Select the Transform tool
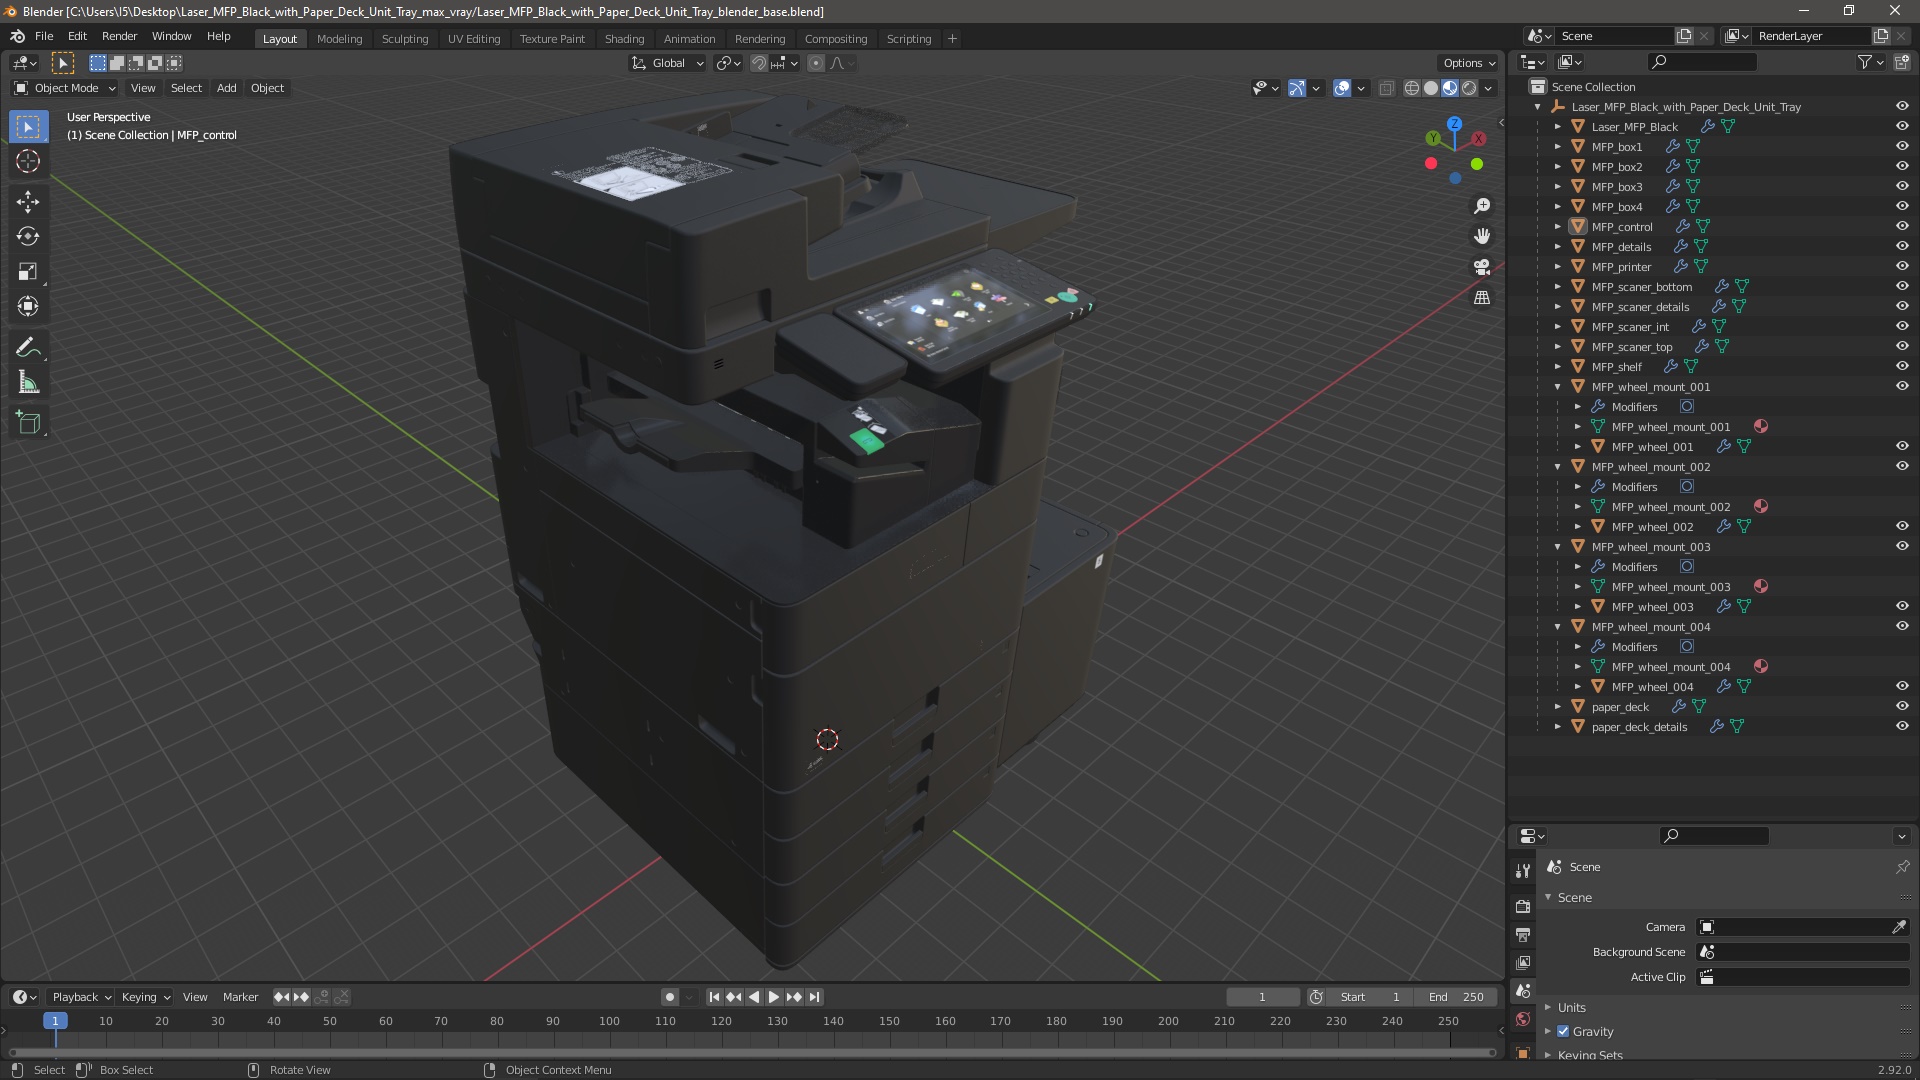 (x=28, y=306)
